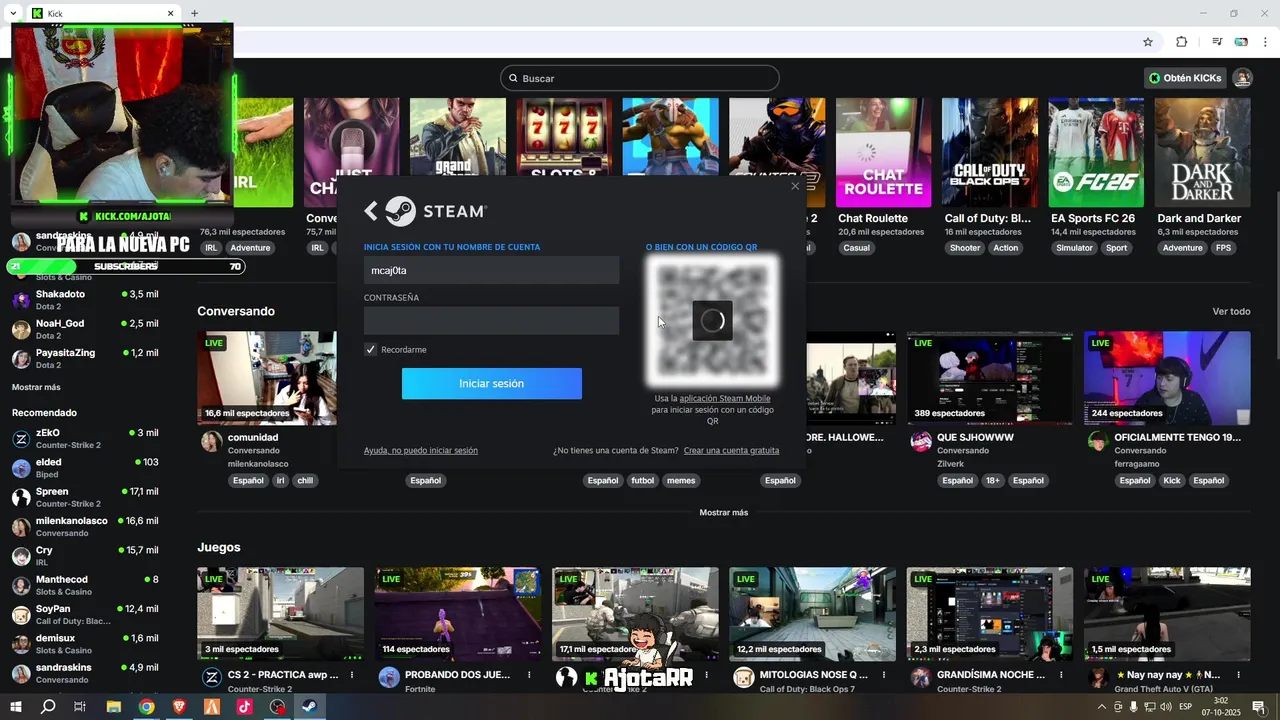This screenshot has height=720, width=1280.
Task: Select the Simulator tag
Action: point(1074,248)
